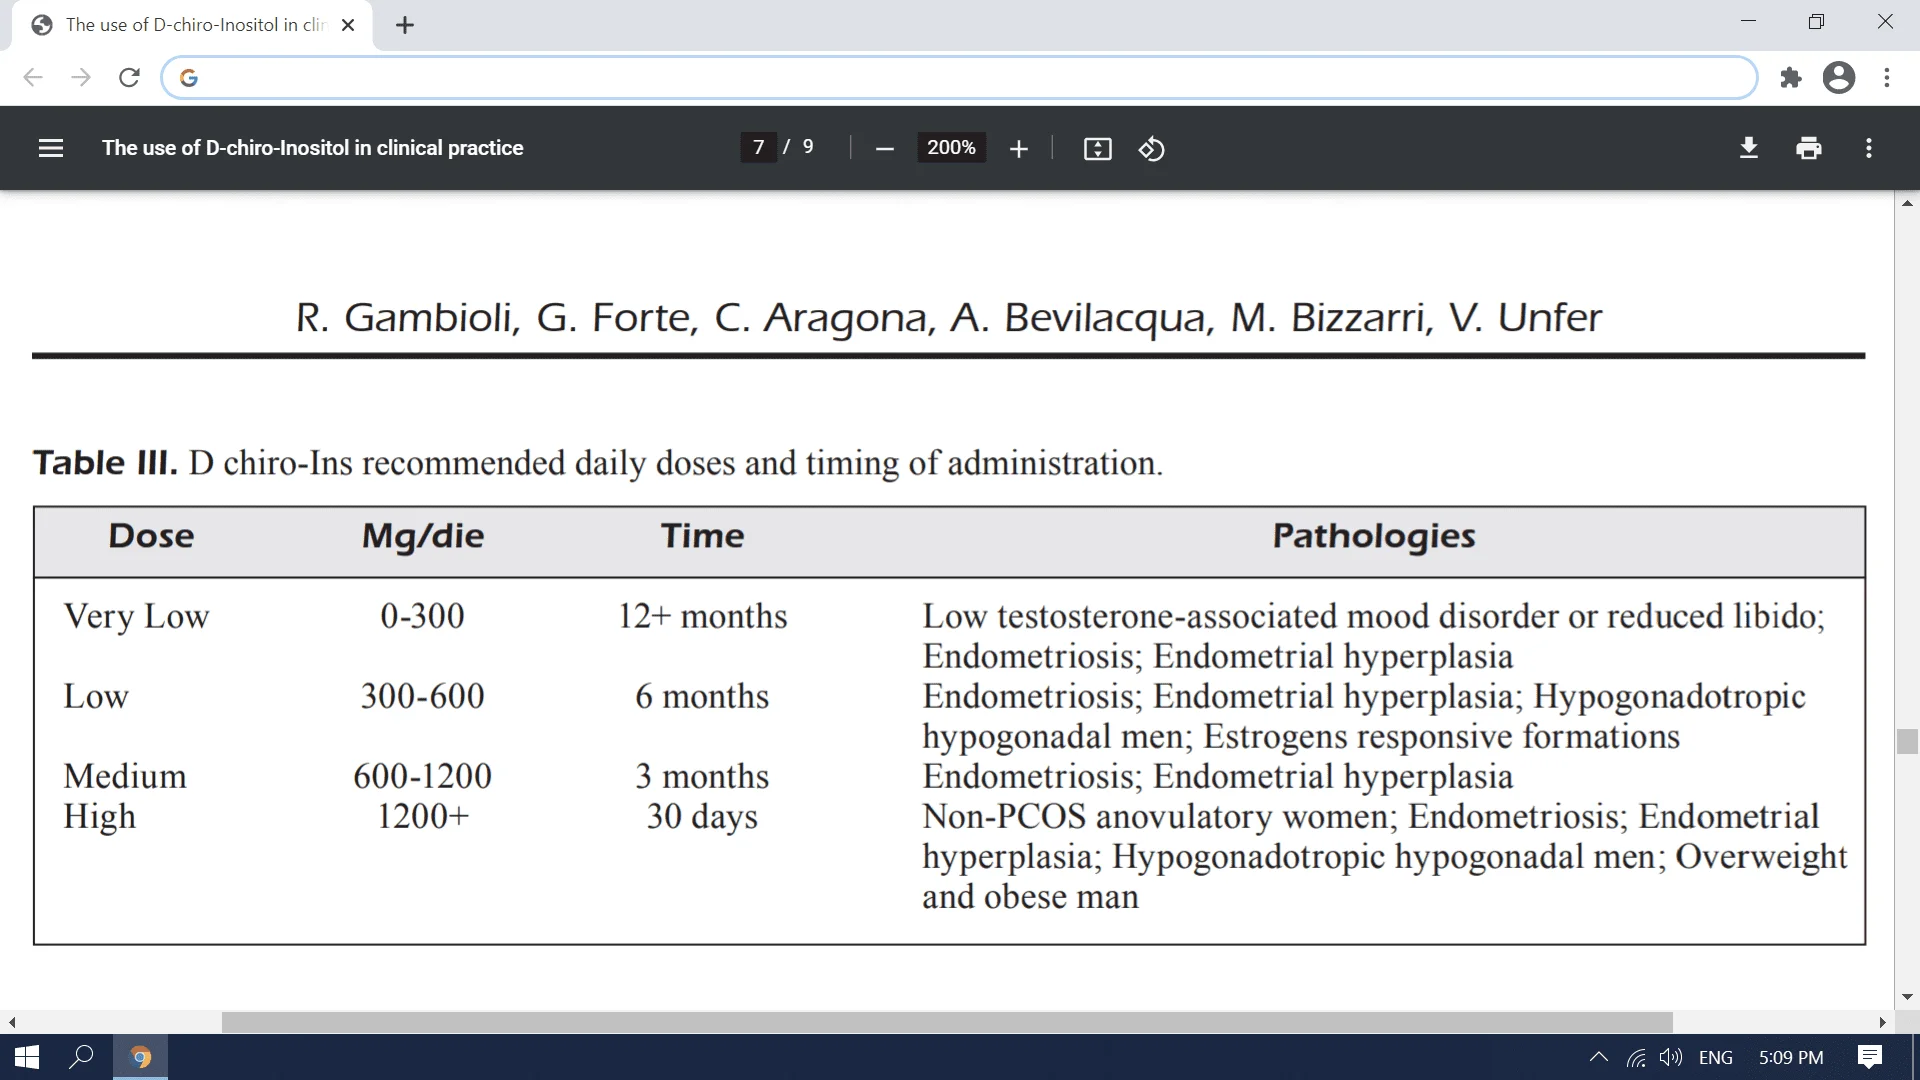
Task: Close the D-chiro-Inositol tab
Action: [348, 25]
